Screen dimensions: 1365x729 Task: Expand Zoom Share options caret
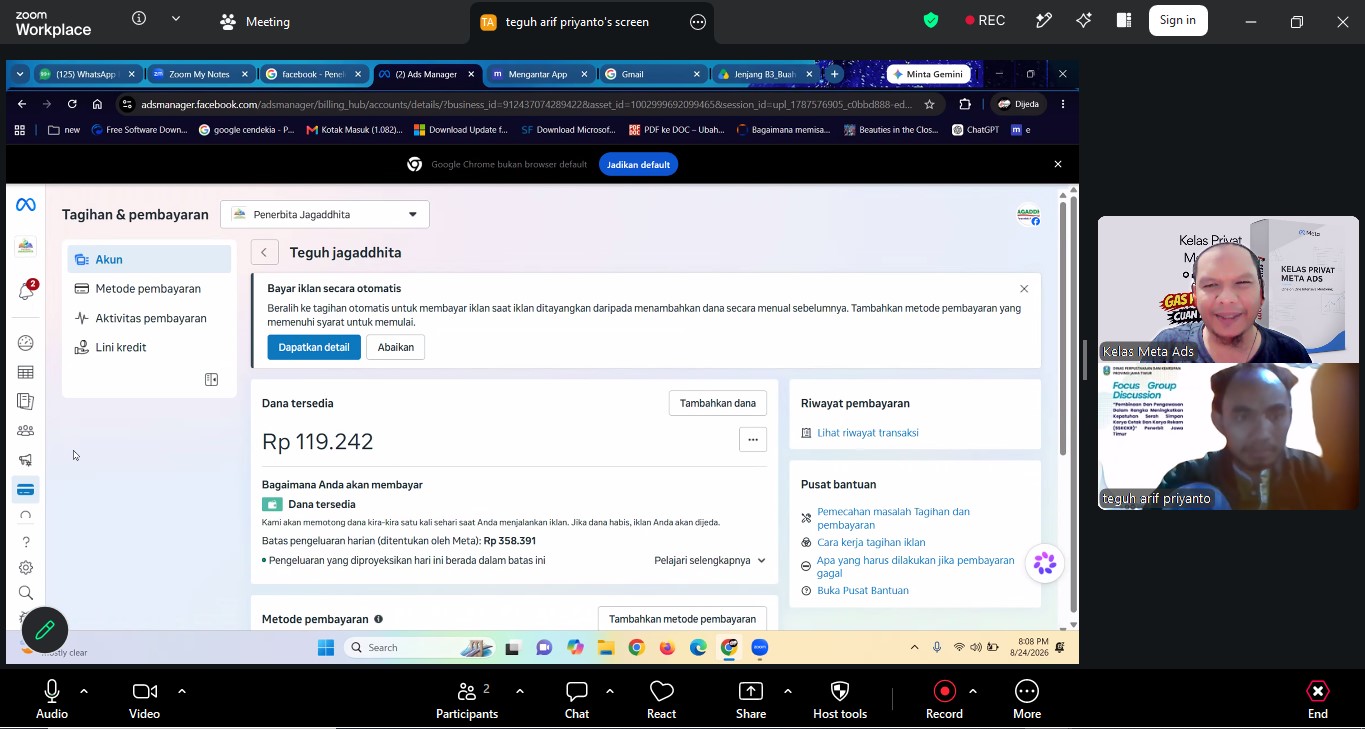(788, 691)
